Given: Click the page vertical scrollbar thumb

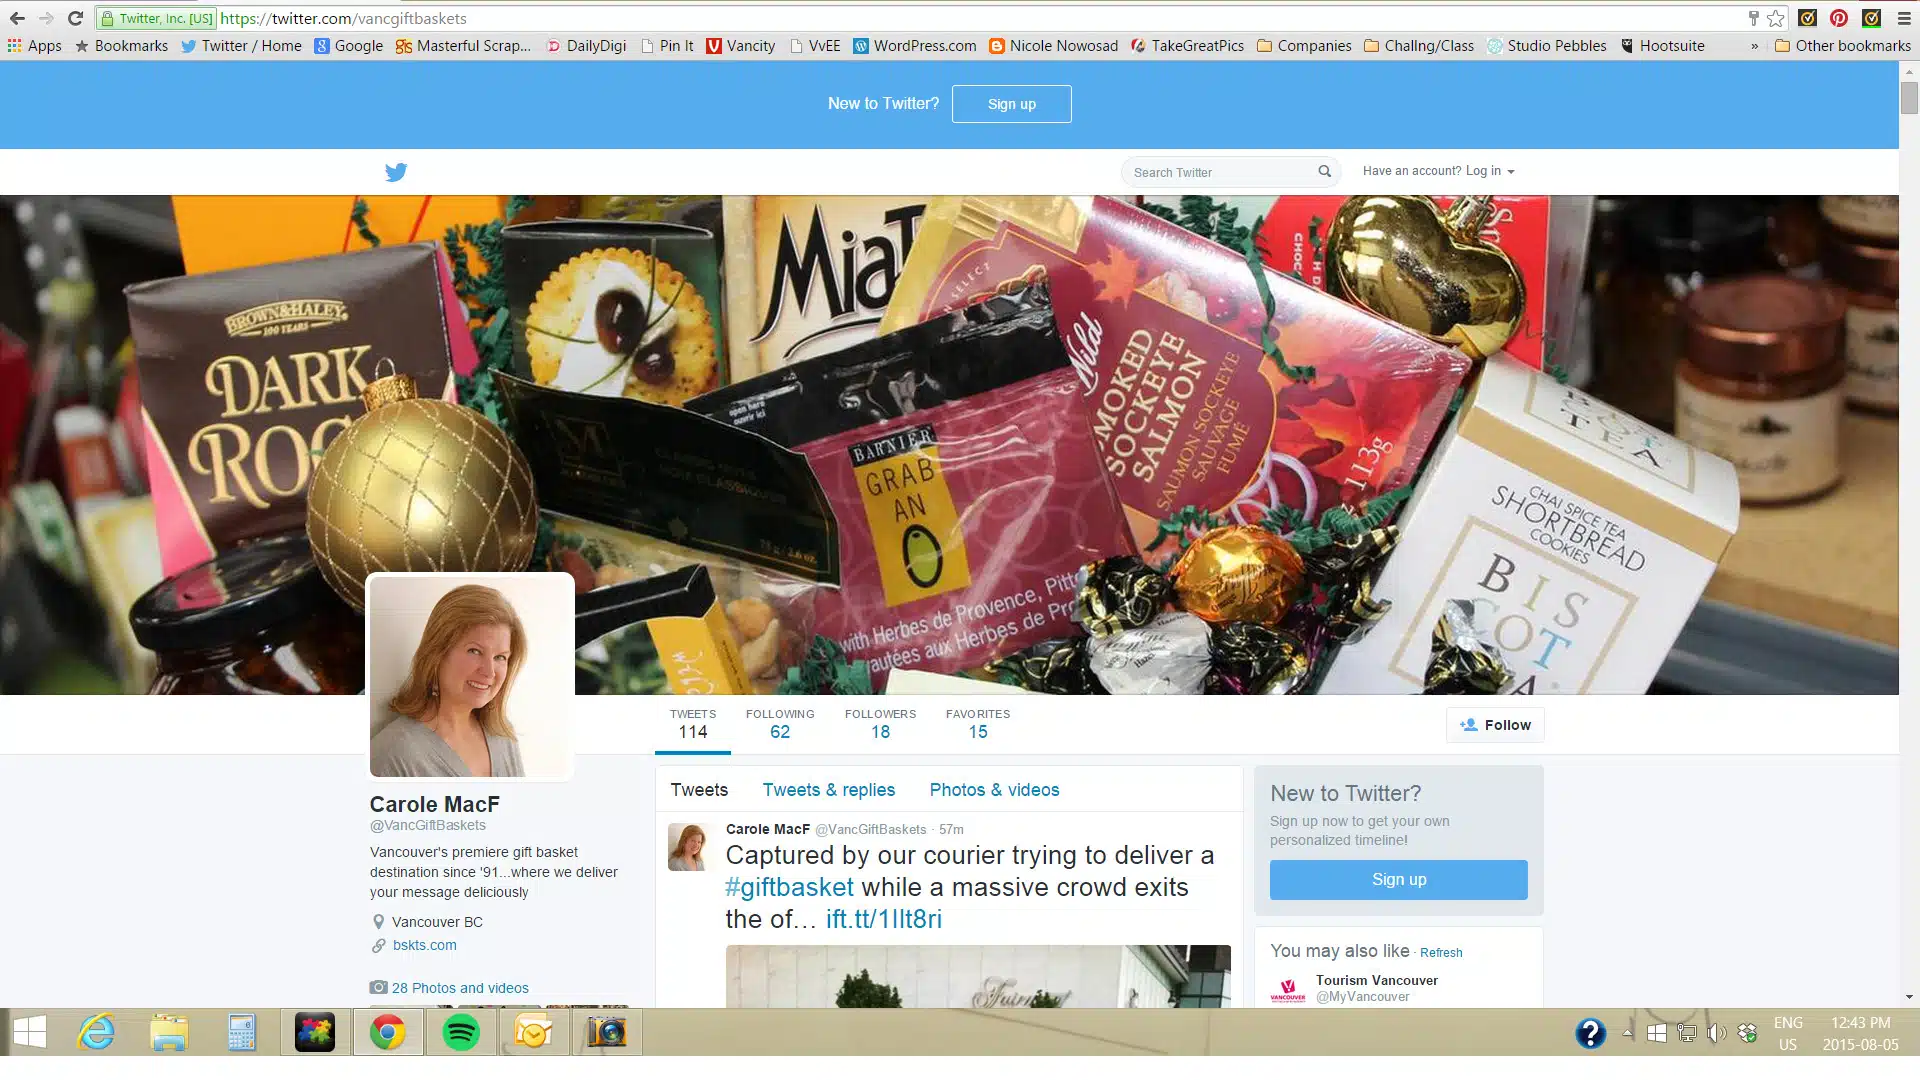Looking at the screenshot, I should point(1909,98).
